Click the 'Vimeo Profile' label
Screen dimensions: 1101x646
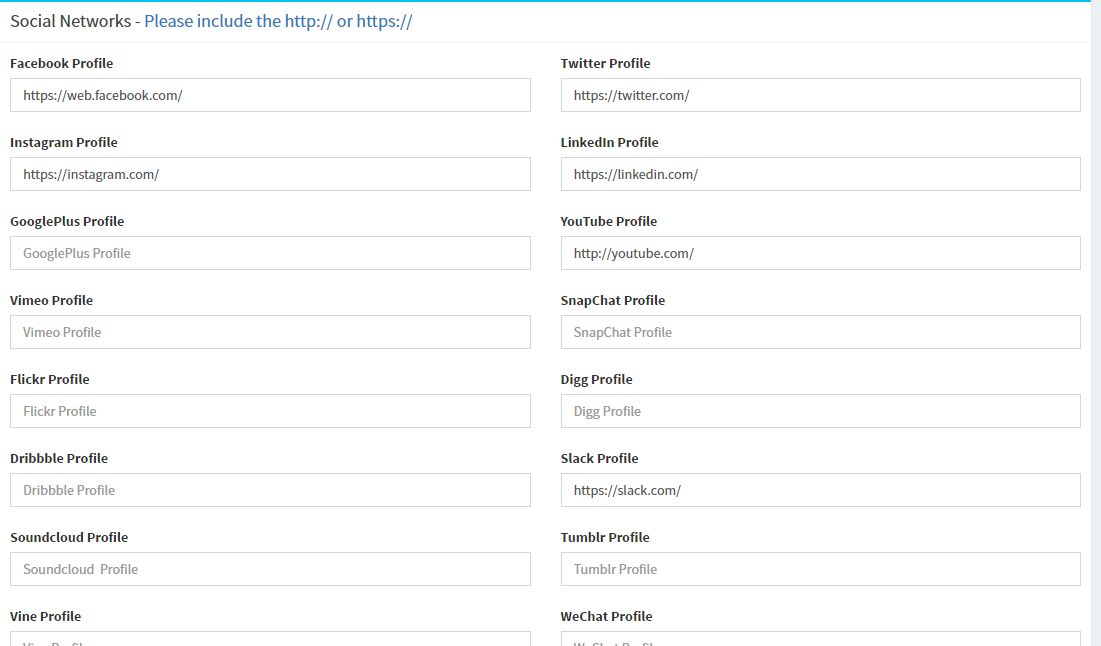(51, 301)
